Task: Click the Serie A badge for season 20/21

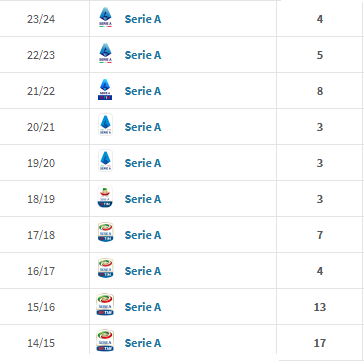Action: 105,125
